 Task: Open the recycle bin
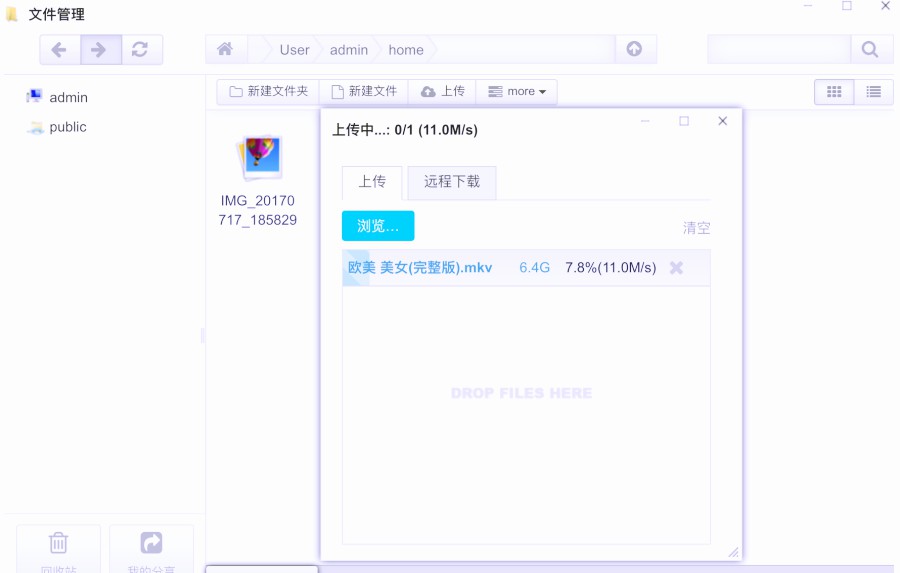[59, 548]
